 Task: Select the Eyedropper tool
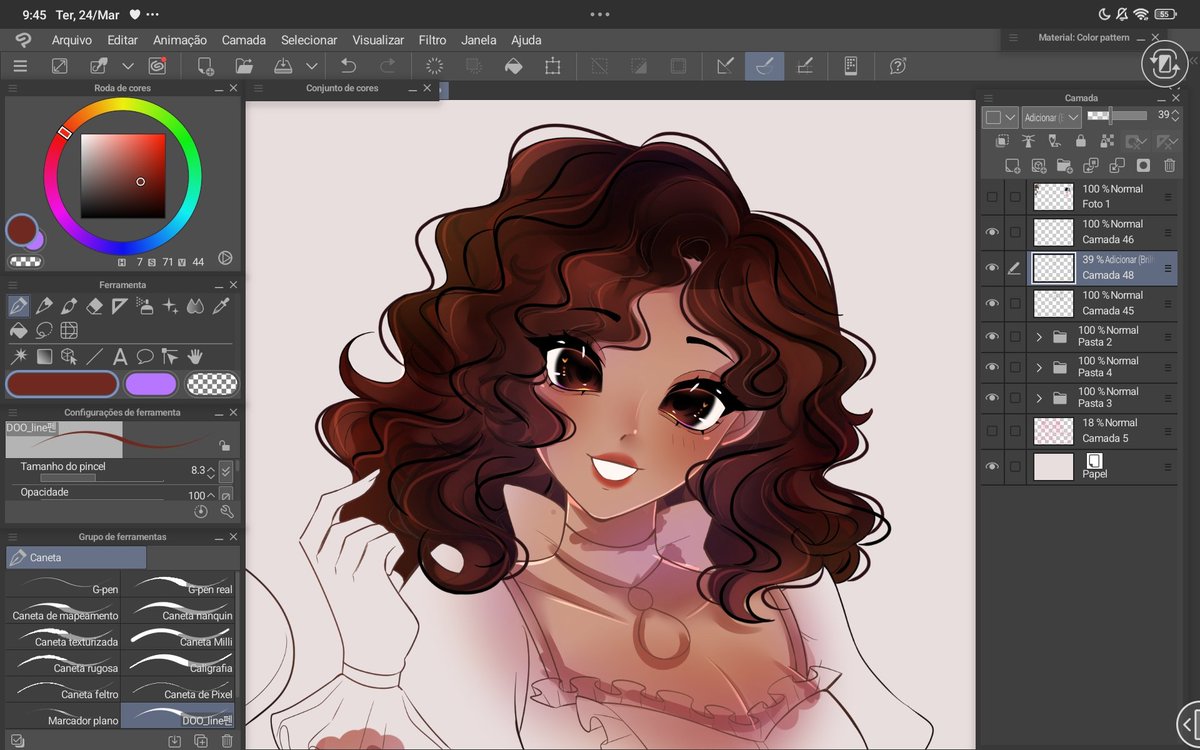click(x=222, y=305)
